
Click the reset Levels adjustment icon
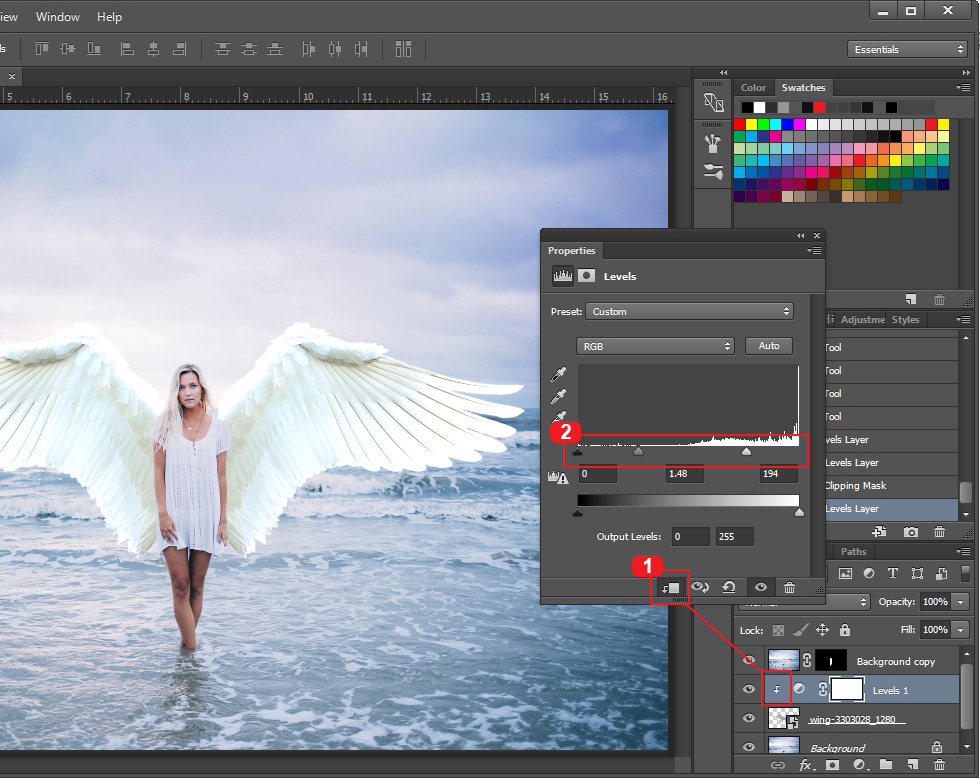click(x=729, y=588)
